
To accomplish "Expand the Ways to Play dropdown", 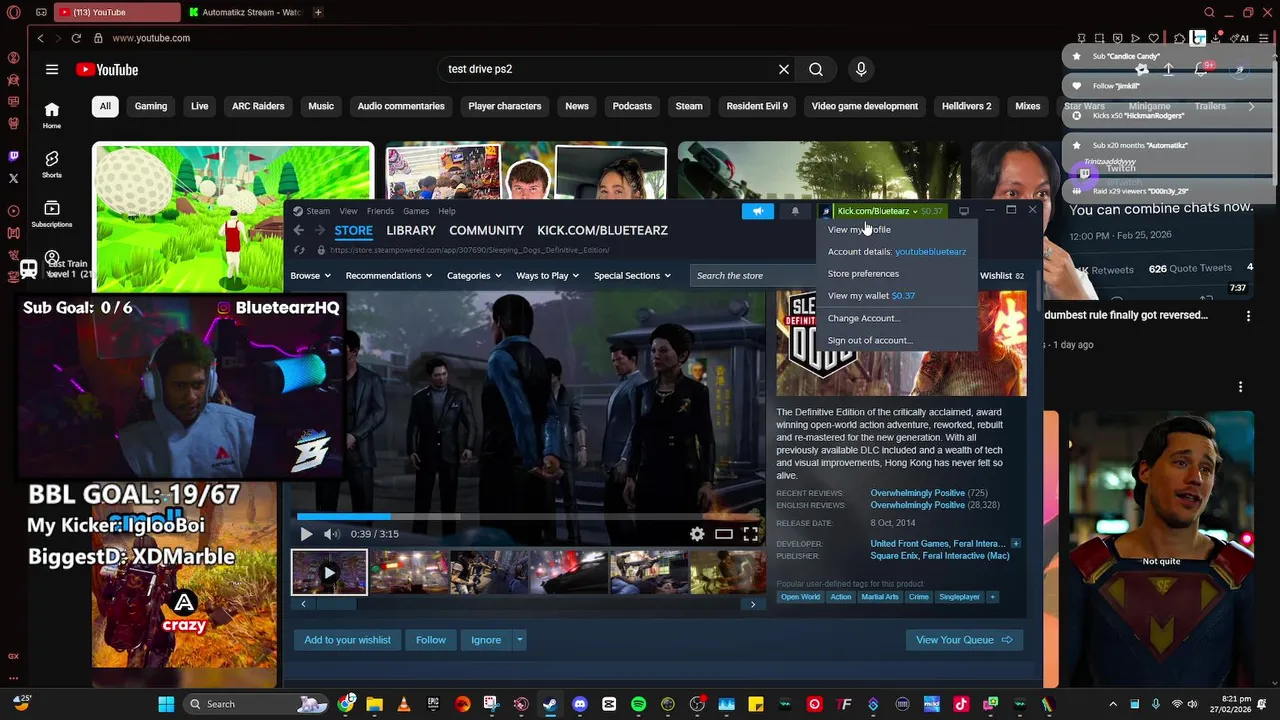I will 549,276.
